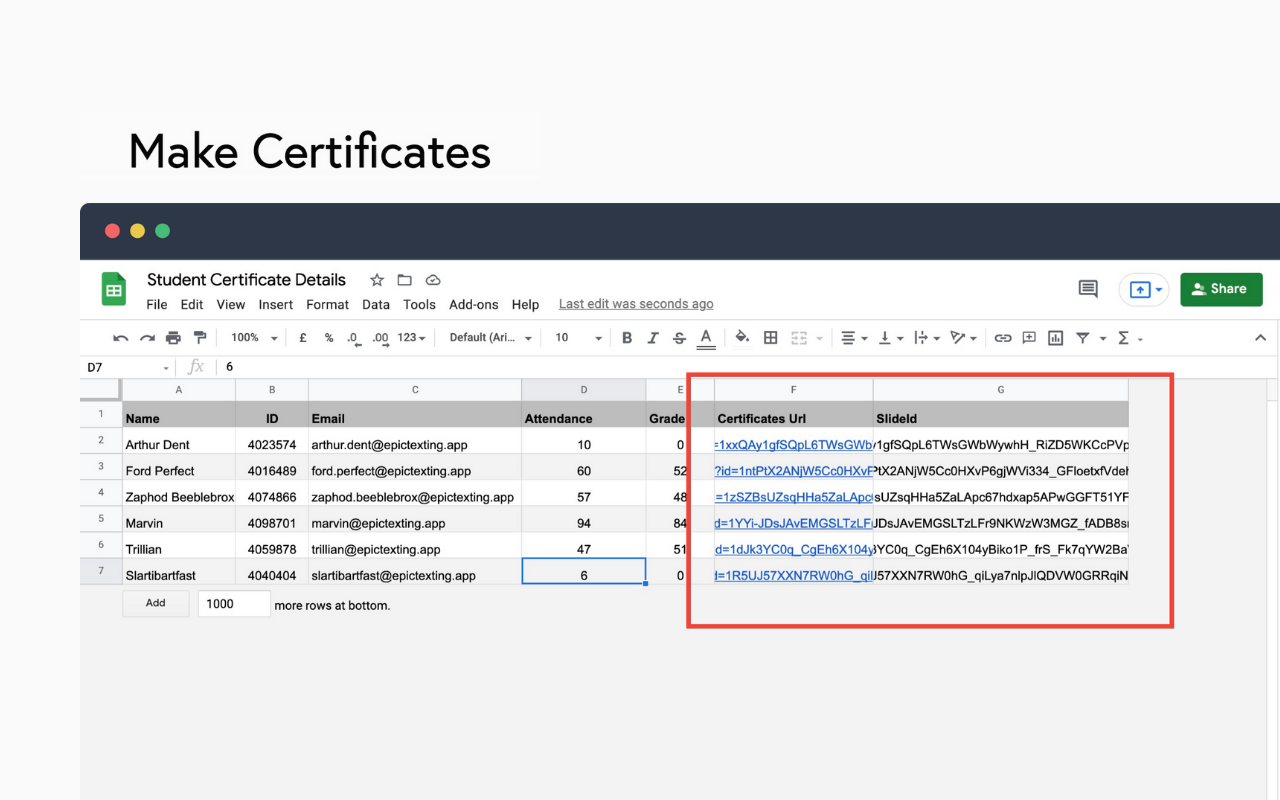Click the Print icon in toolbar
The height and width of the screenshot is (800, 1280).
tap(173, 338)
